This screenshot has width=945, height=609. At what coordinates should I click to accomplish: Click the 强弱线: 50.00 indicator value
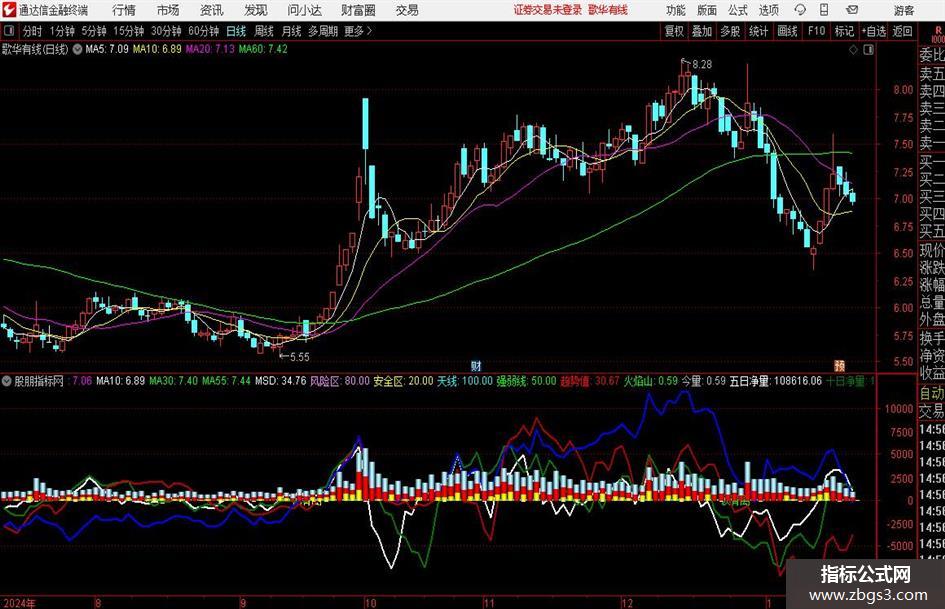(x=526, y=381)
